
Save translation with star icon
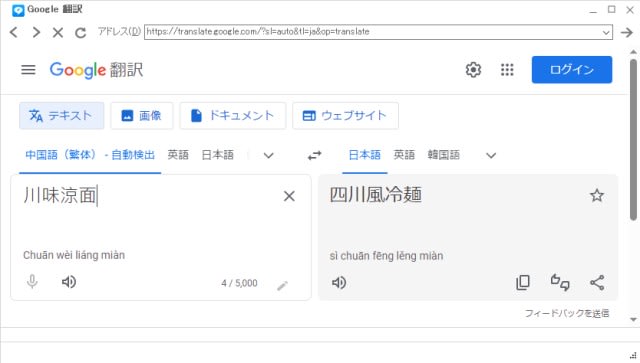pyautogui.click(x=597, y=196)
